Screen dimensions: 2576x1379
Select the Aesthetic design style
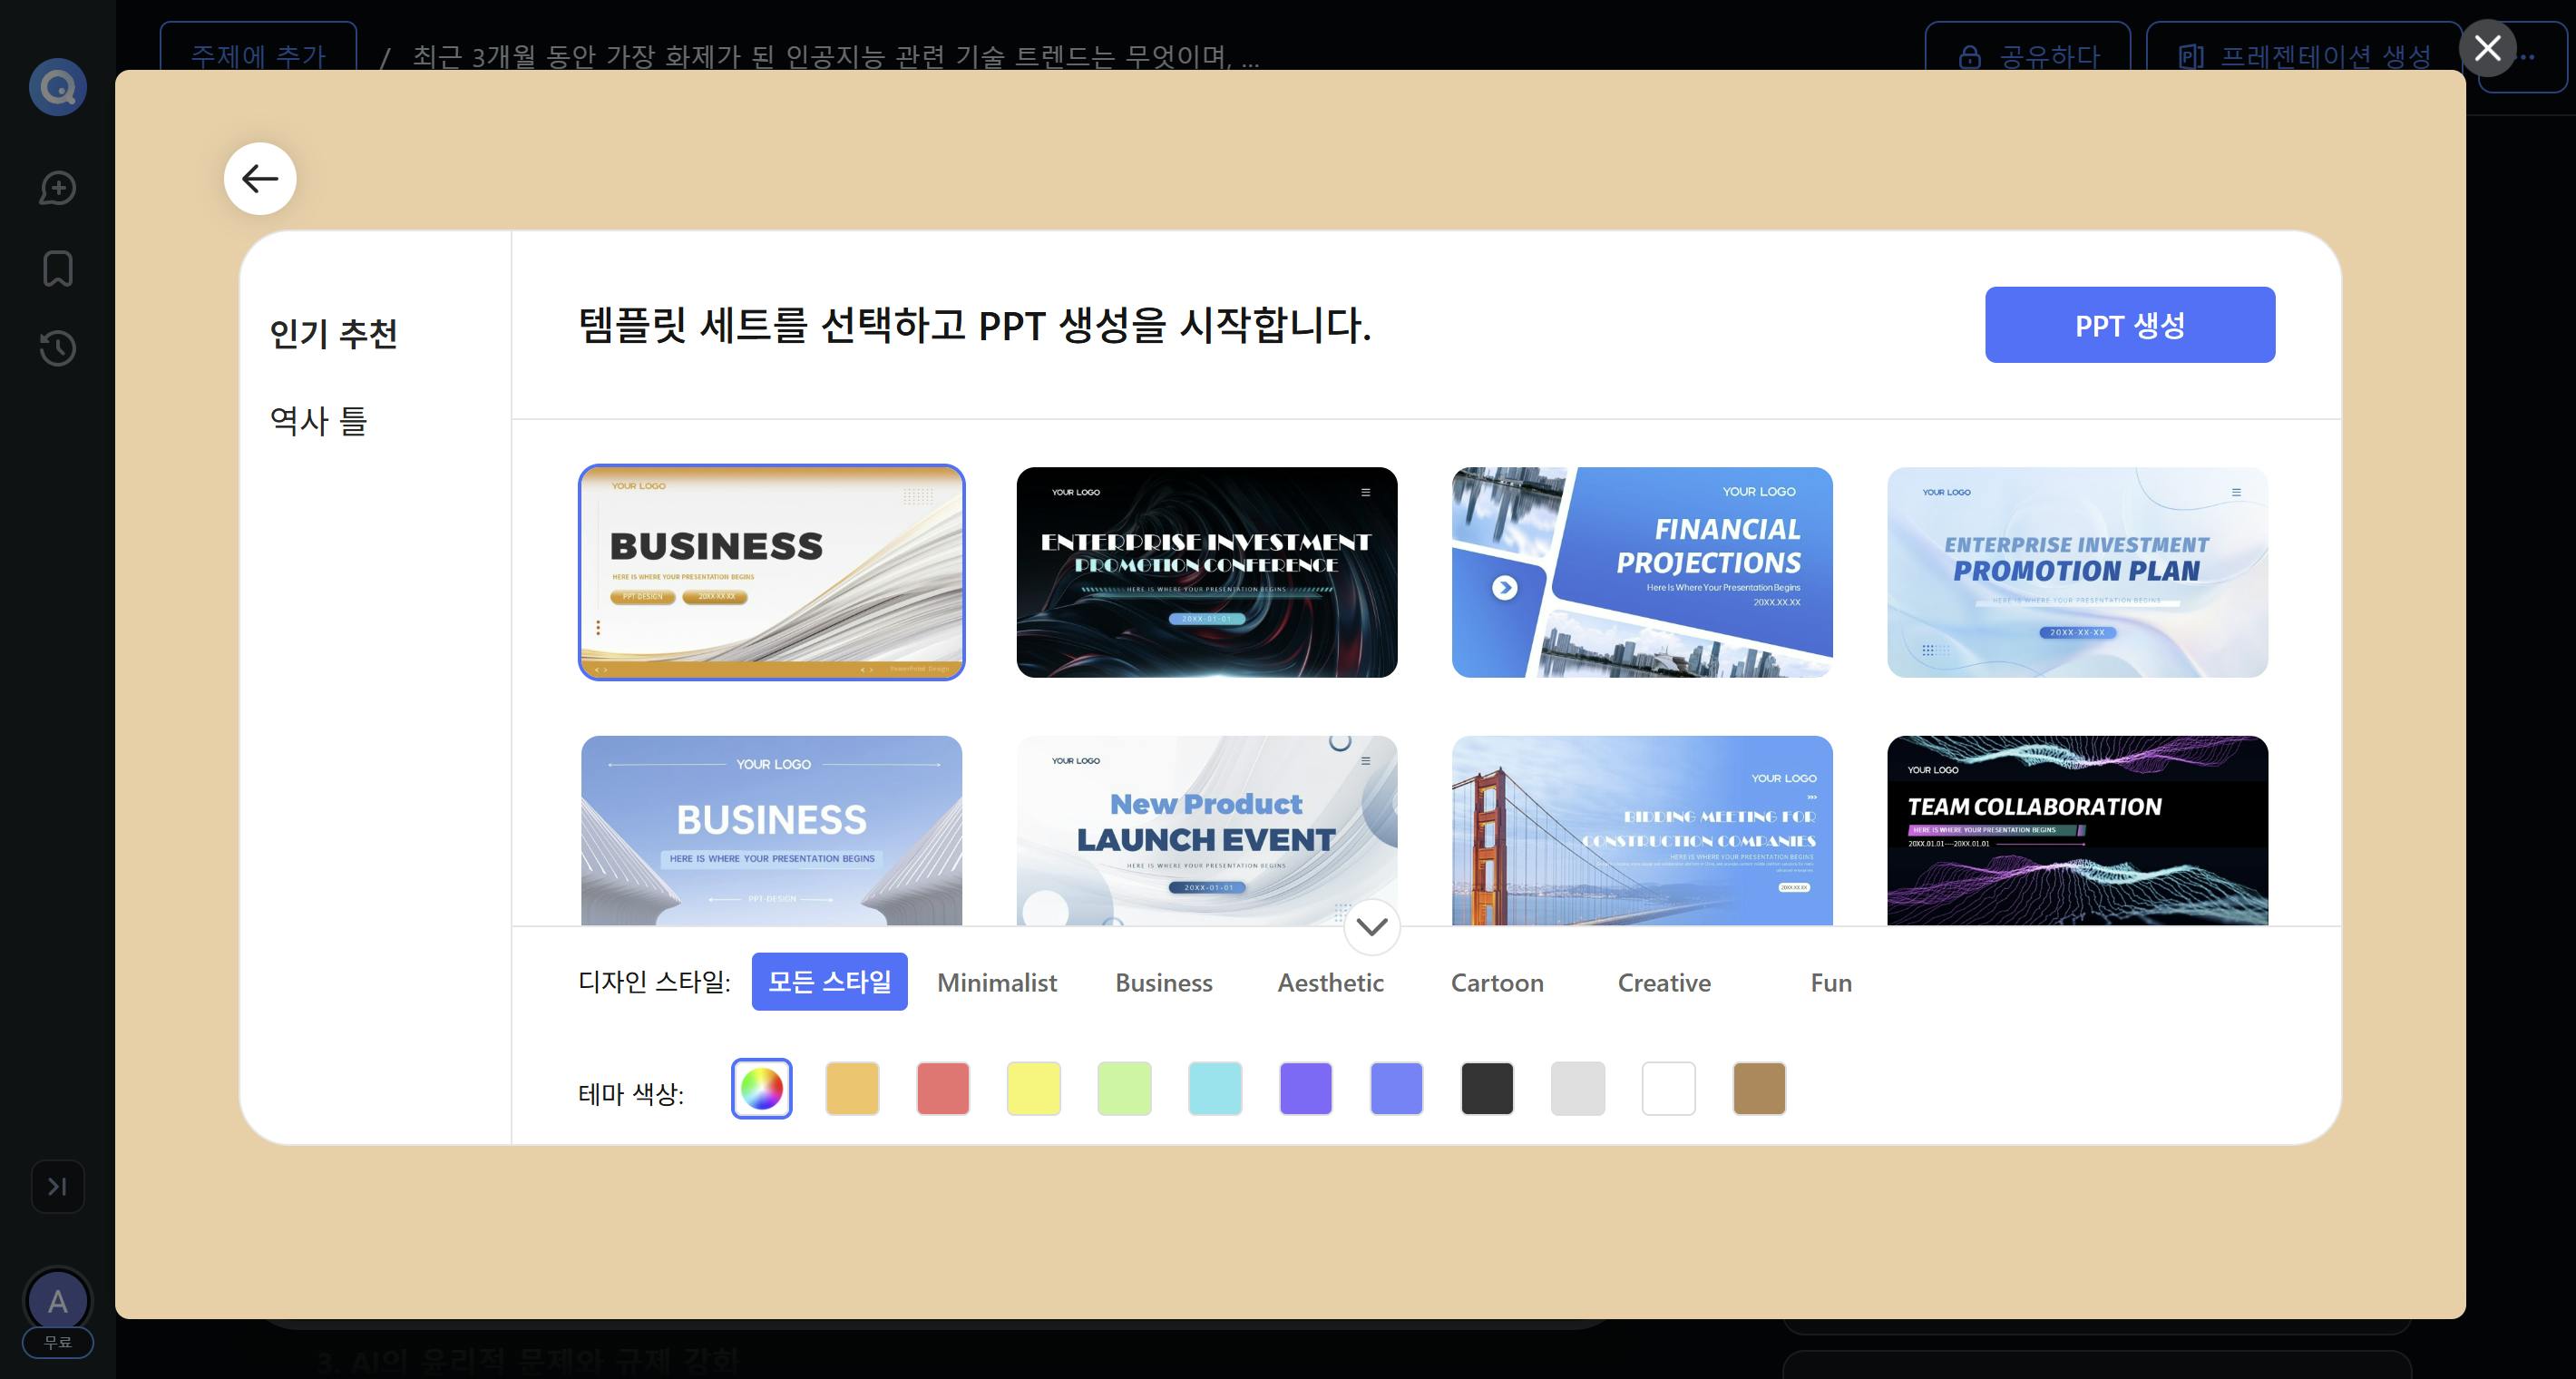coord(1330,983)
